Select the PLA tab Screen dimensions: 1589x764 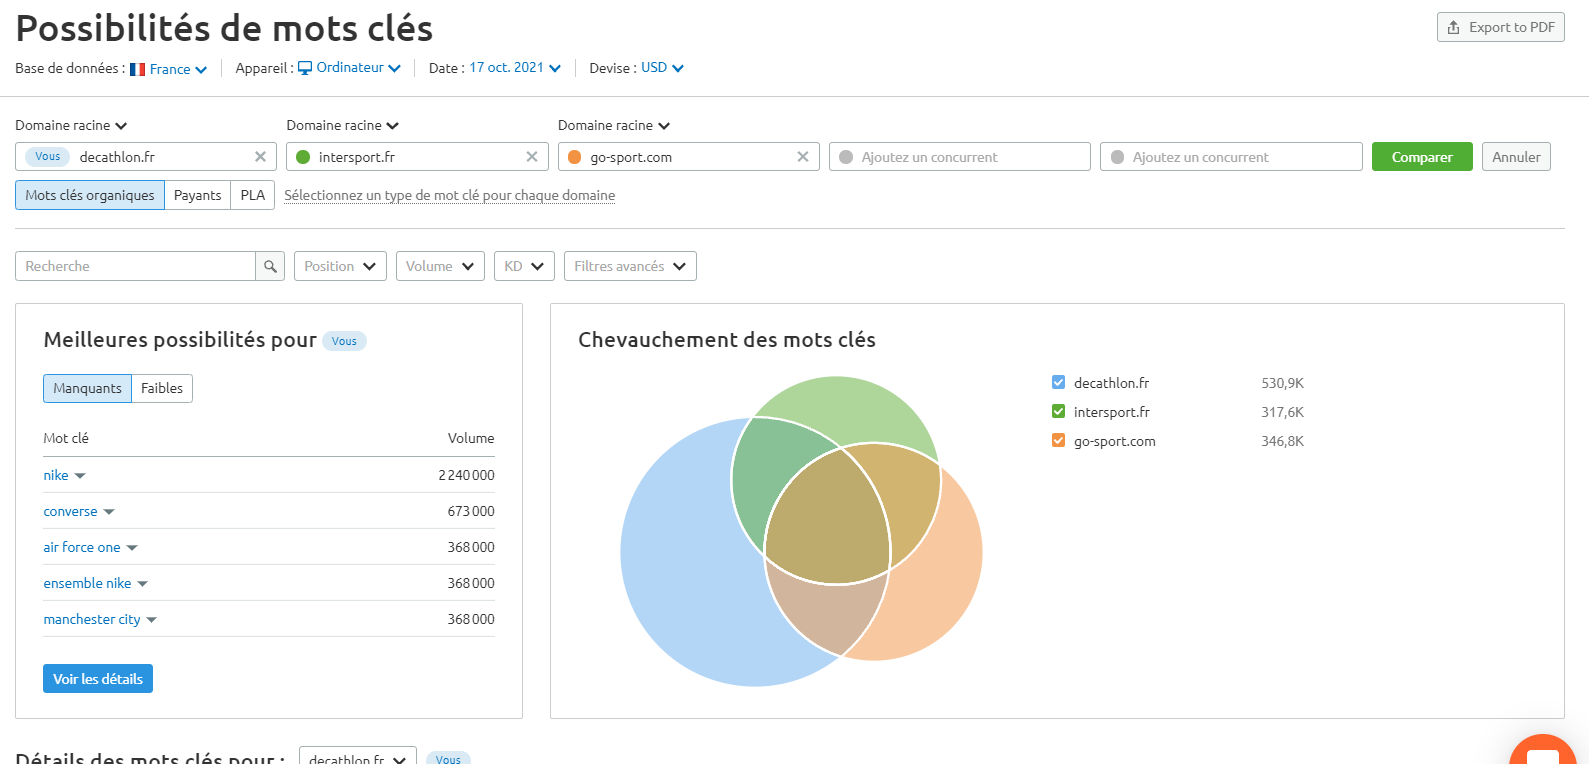tap(253, 195)
